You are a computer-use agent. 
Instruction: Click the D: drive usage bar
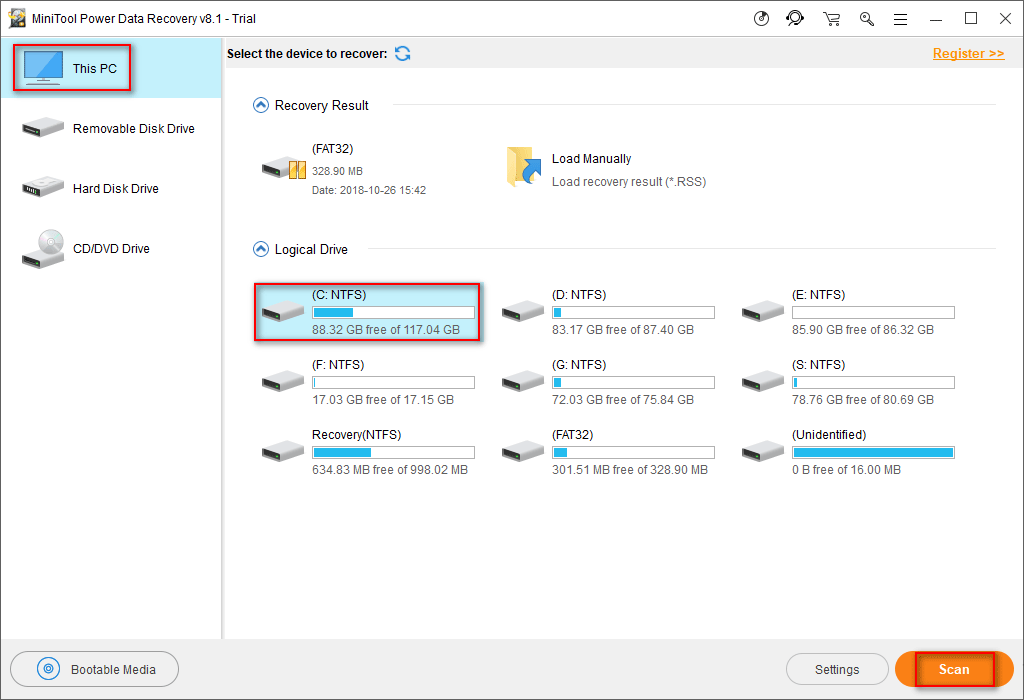pyautogui.click(x=633, y=313)
